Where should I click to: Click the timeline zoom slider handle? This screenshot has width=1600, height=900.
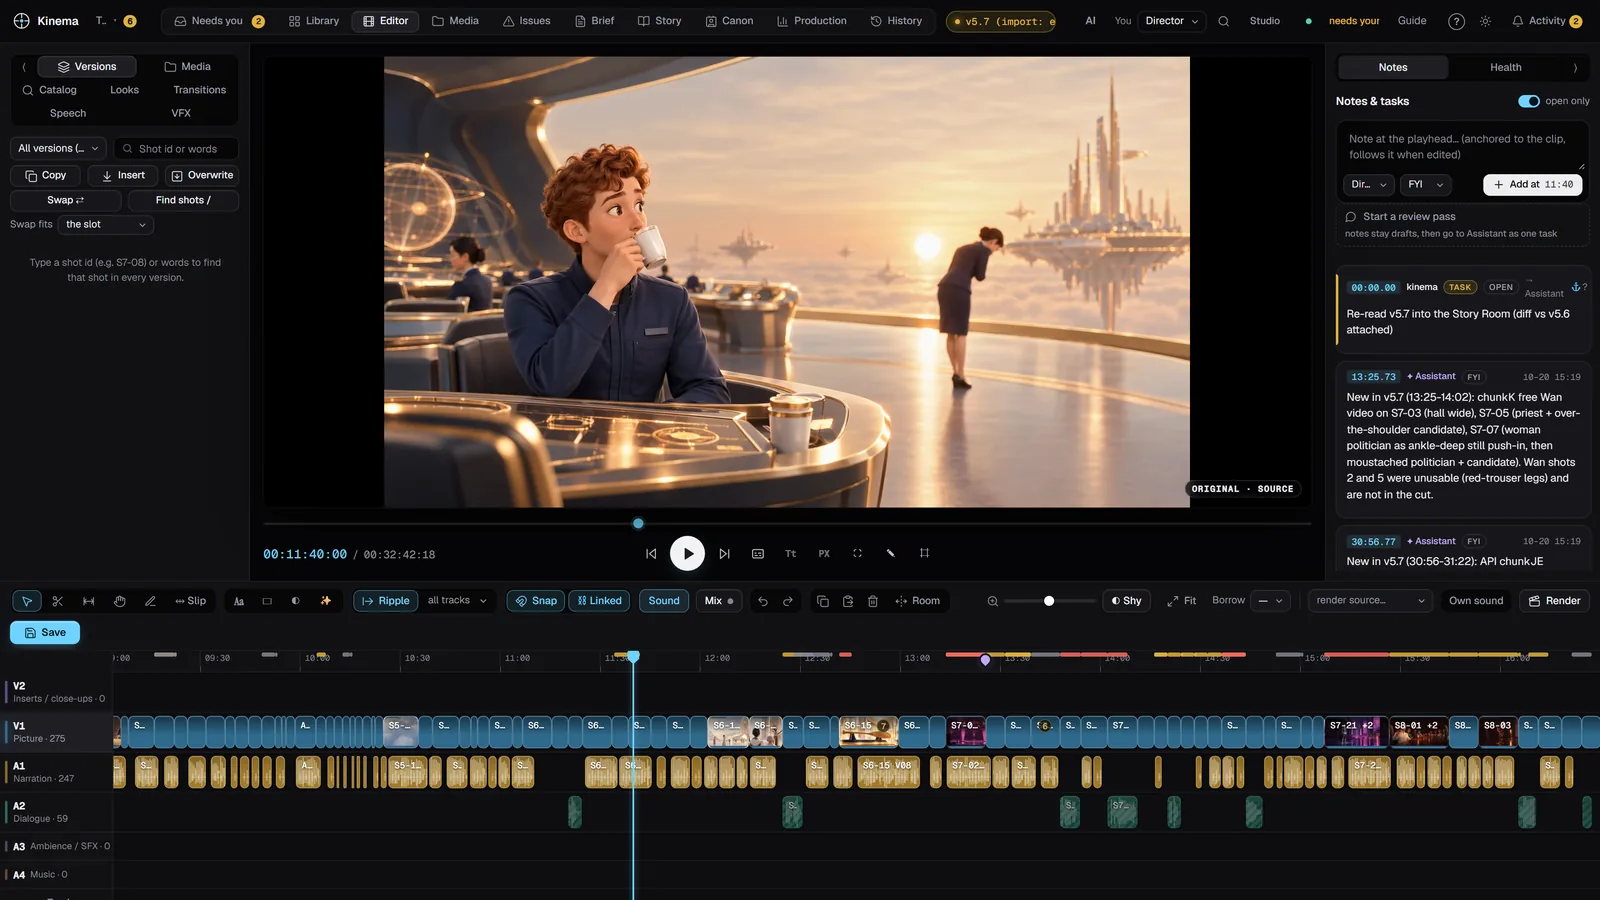click(1049, 601)
